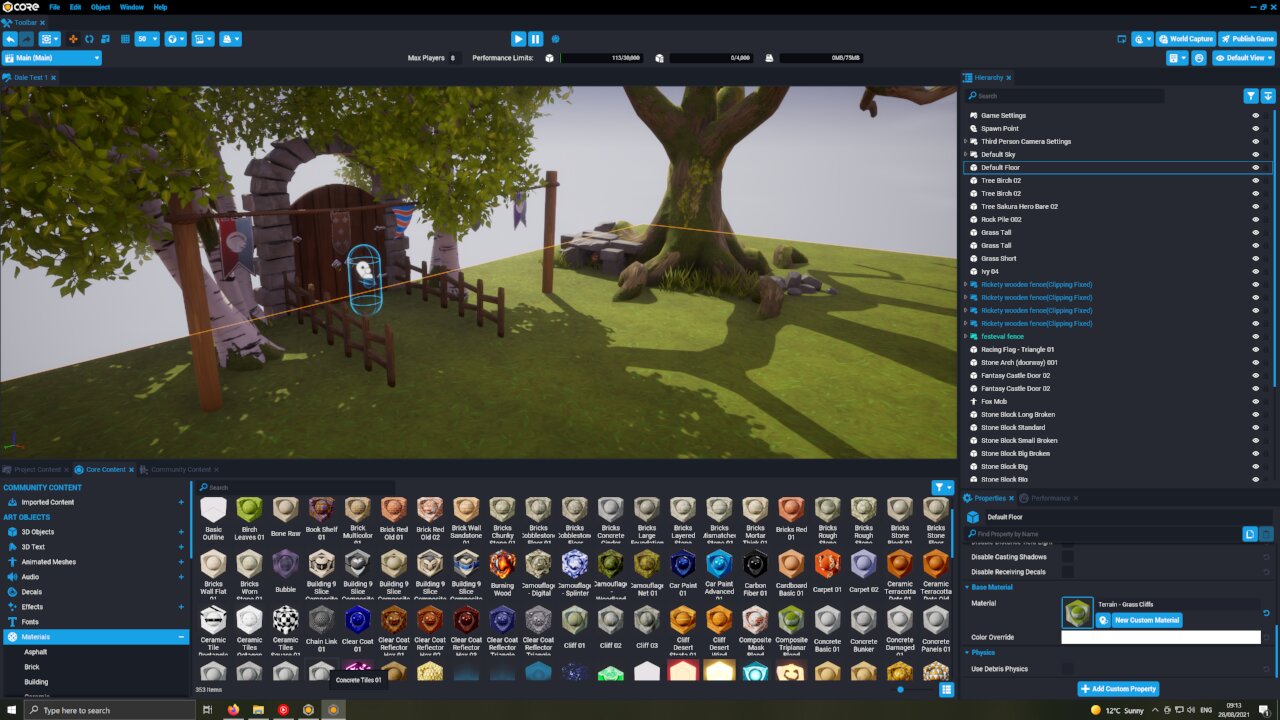Click the smiley face icon beside Default View
Screen dimensions: 1280x720
click(1199, 58)
